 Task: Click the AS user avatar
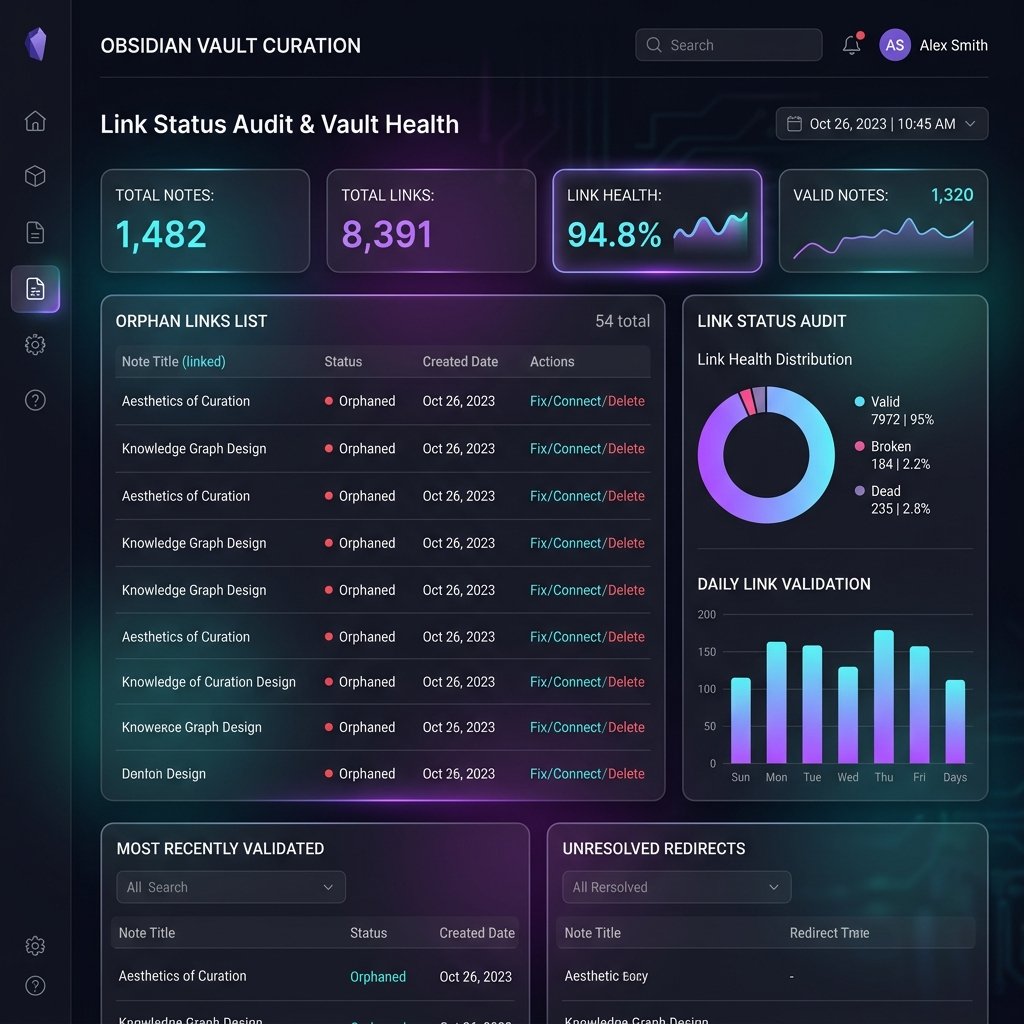(x=895, y=45)
